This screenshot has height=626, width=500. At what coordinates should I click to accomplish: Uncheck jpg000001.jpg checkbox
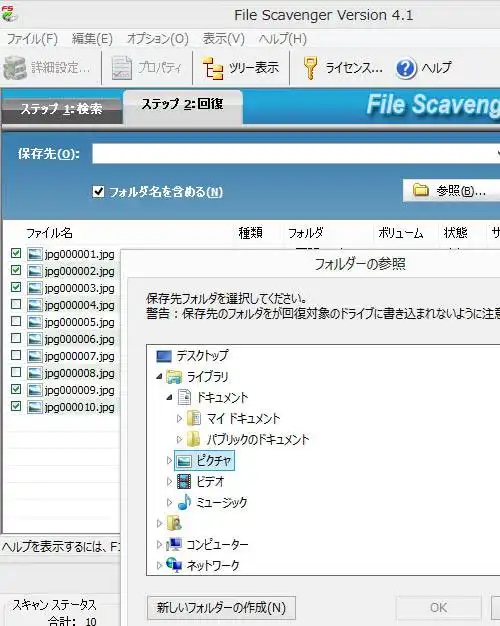point(16,253)
